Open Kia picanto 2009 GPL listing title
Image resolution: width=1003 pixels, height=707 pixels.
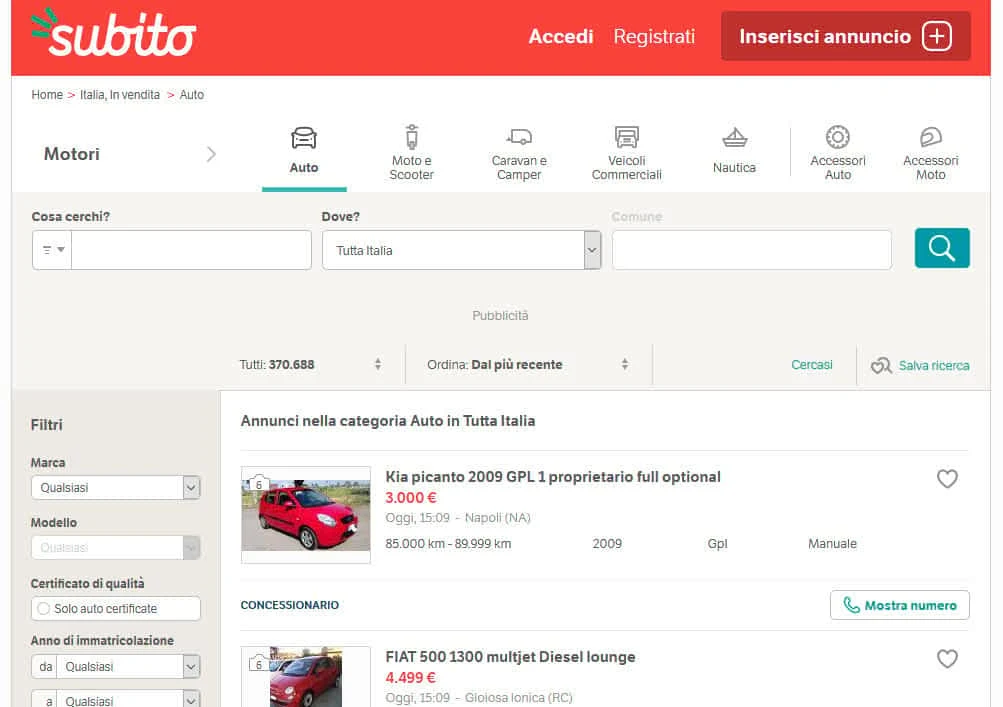pos(553,477)
